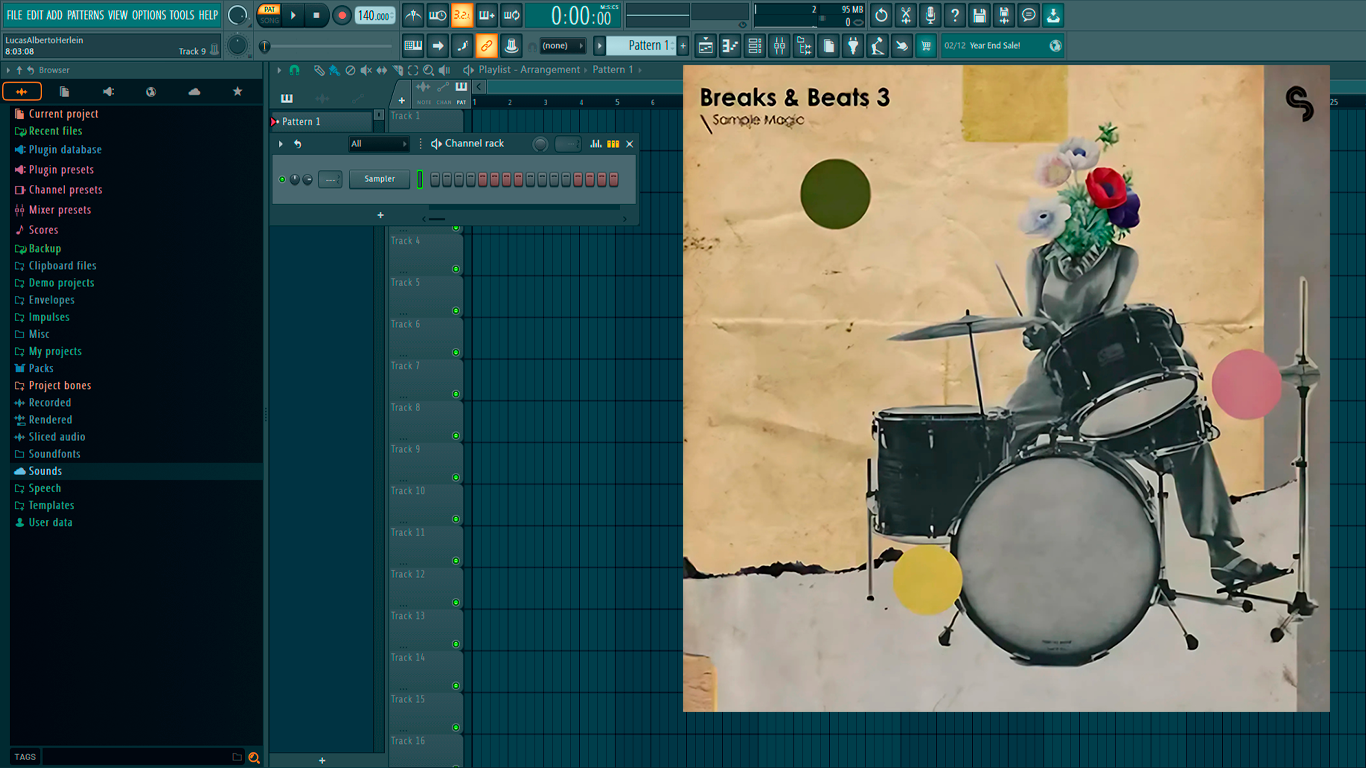Toggle the metronome icon
Image resolution: width=1366 pixels, height=768 pixels.
click(413, 15)
